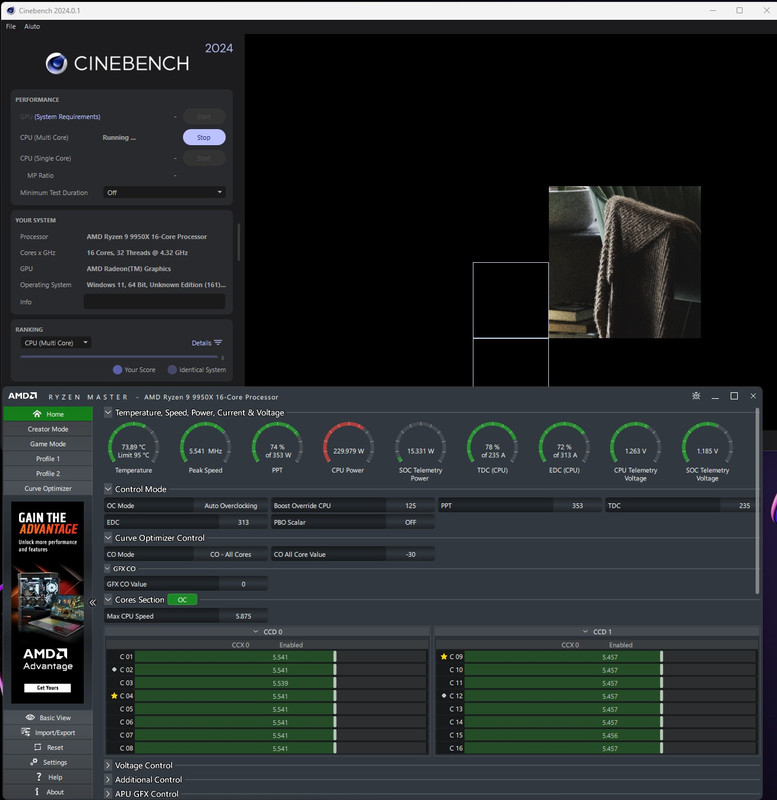Image resolution: width=777 pixels, height=800 pixels.
Task: Collapse the Cores Section chevron
Action: pos(108,599)
